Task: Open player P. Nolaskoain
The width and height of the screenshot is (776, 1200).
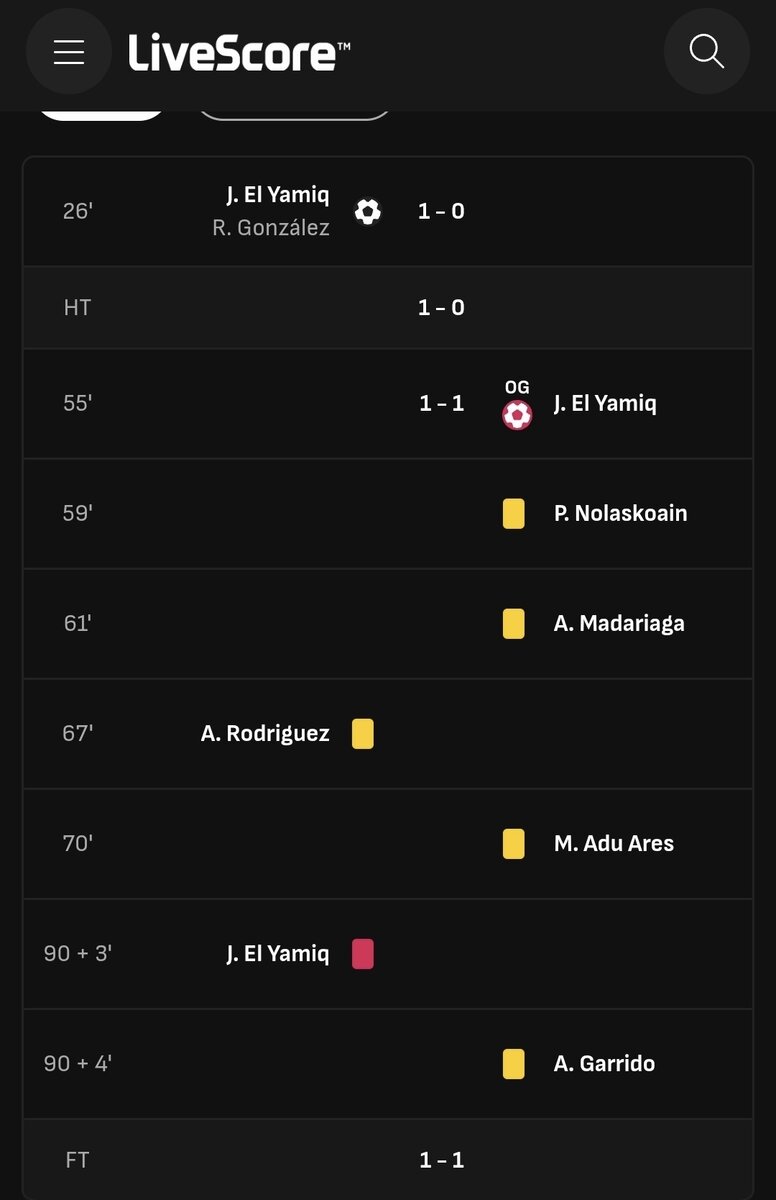Action: (620, 514)
